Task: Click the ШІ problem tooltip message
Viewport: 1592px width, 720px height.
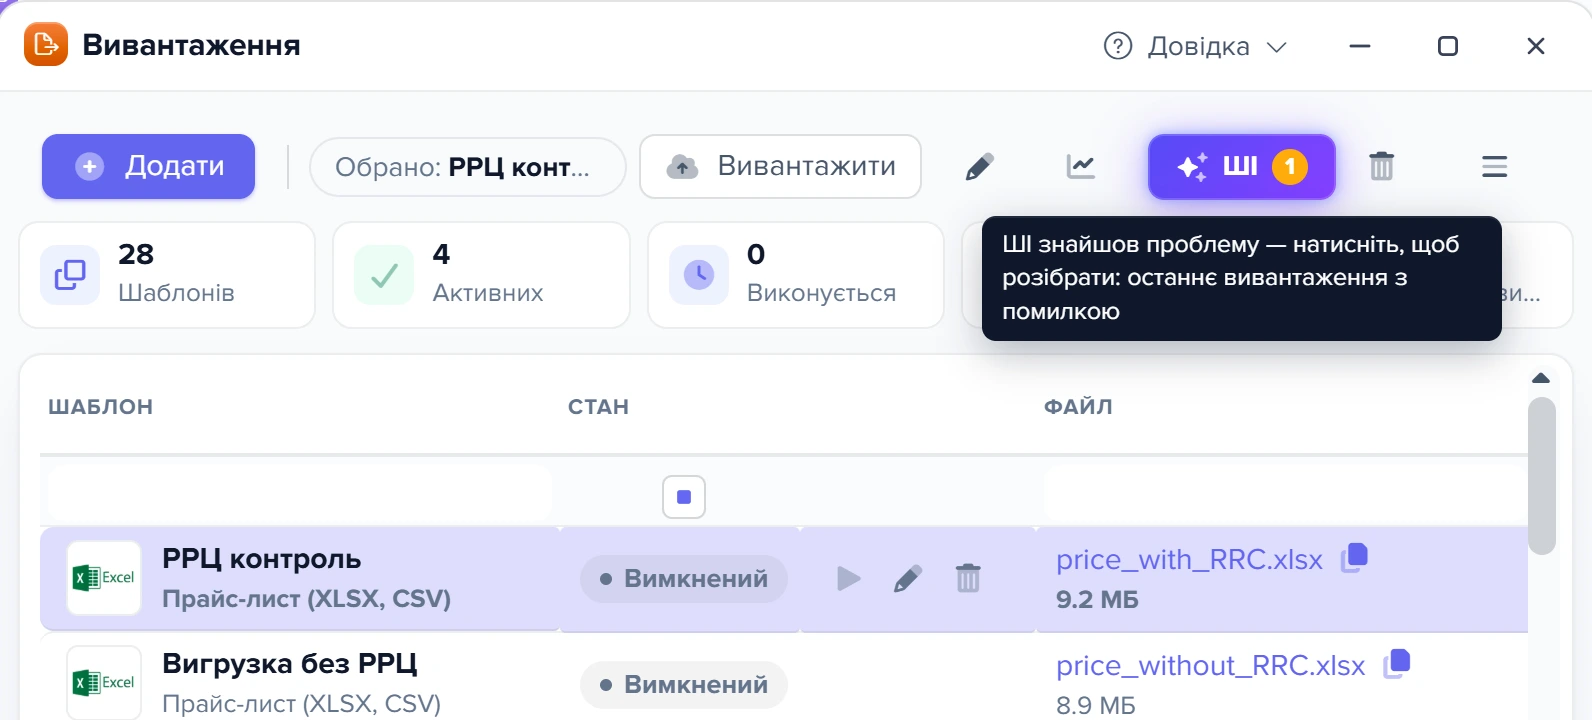Action: point(1241,278)
